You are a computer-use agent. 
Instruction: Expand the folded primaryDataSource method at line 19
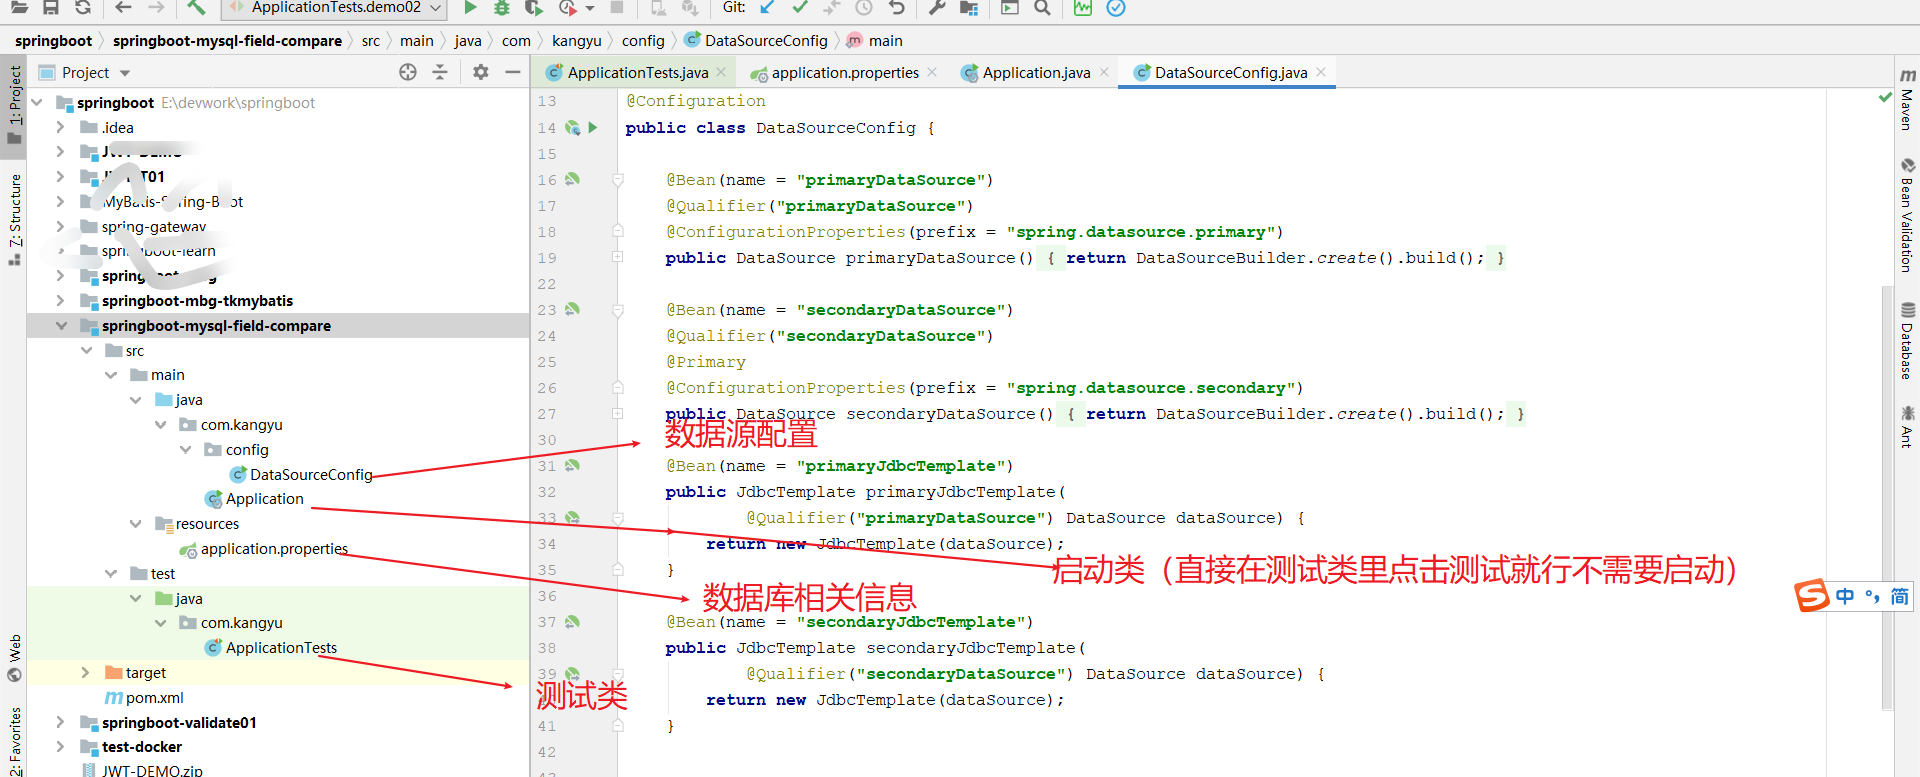tap(618, 257)
